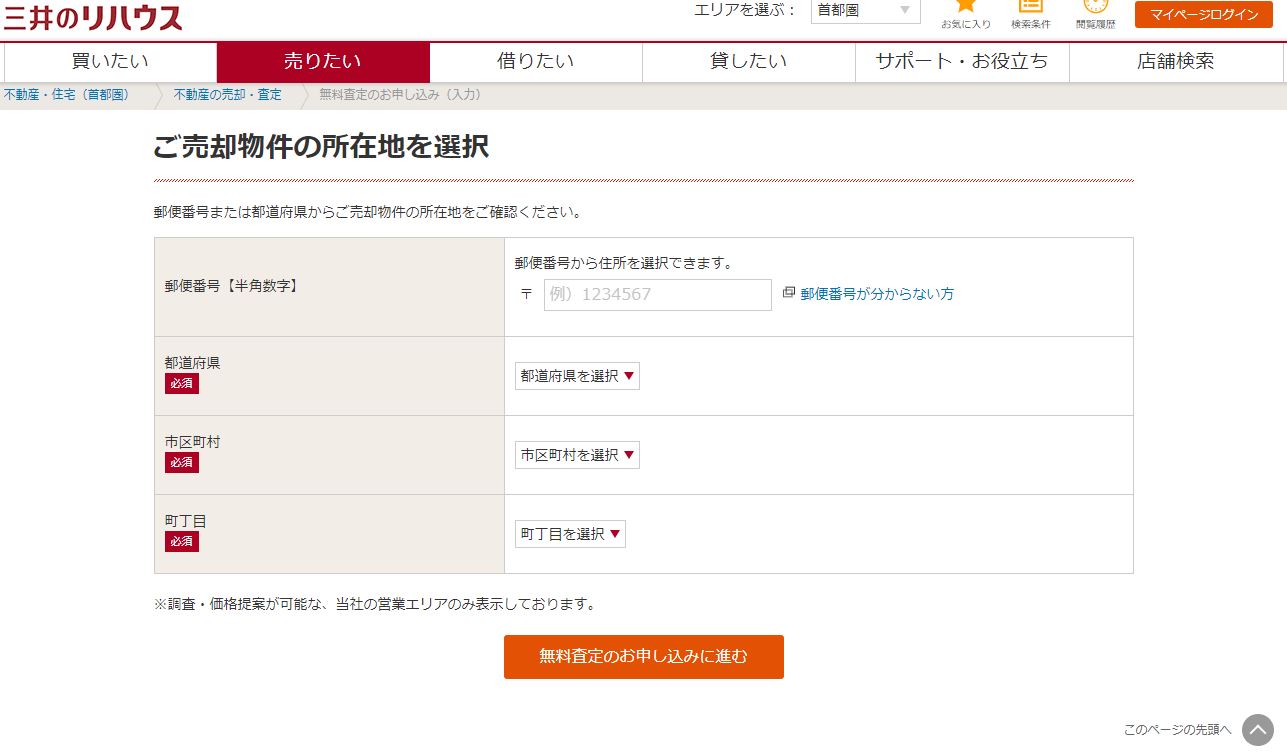Focus the 郵便番号 input field
The width and height of the screenshot is (1287, 756).
(658, 295)
